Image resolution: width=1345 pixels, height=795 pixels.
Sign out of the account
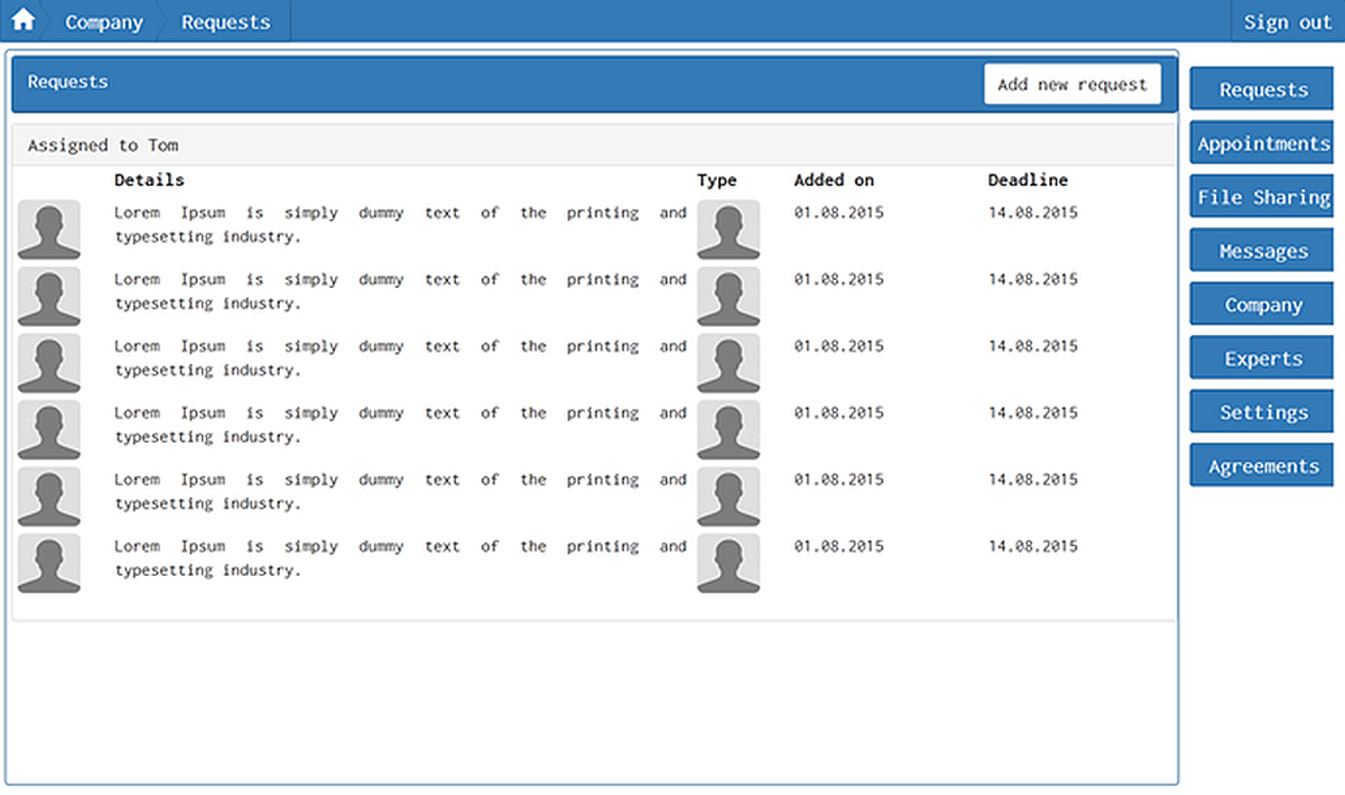[1287, 22]
